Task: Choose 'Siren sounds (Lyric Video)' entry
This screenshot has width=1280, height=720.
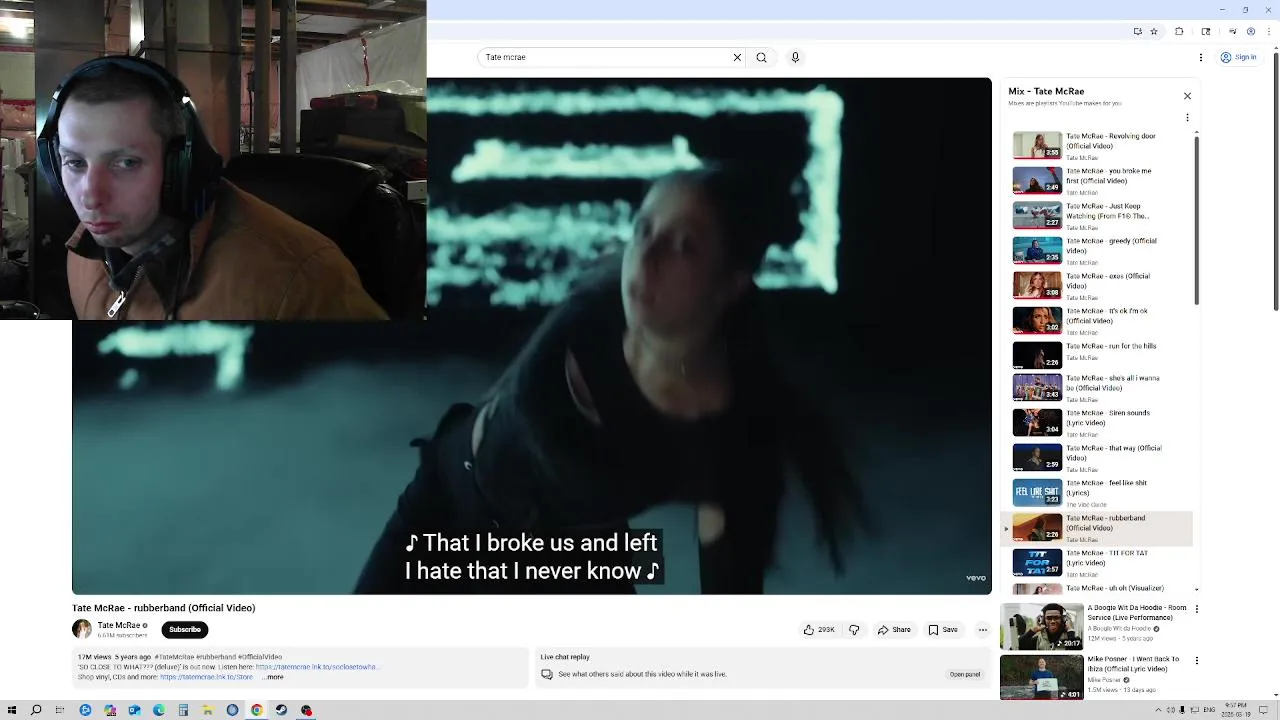Action: [x=1097, y=422]
